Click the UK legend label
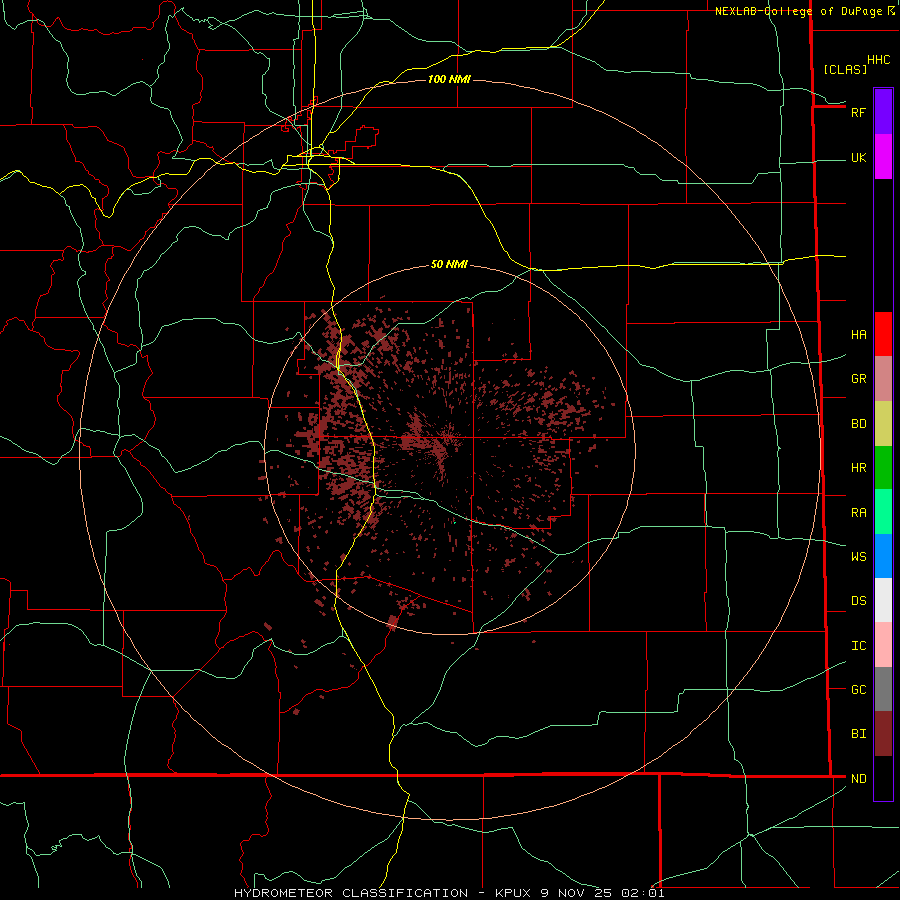This screenshot has height=900, width=900. click(x=858, y=157)
